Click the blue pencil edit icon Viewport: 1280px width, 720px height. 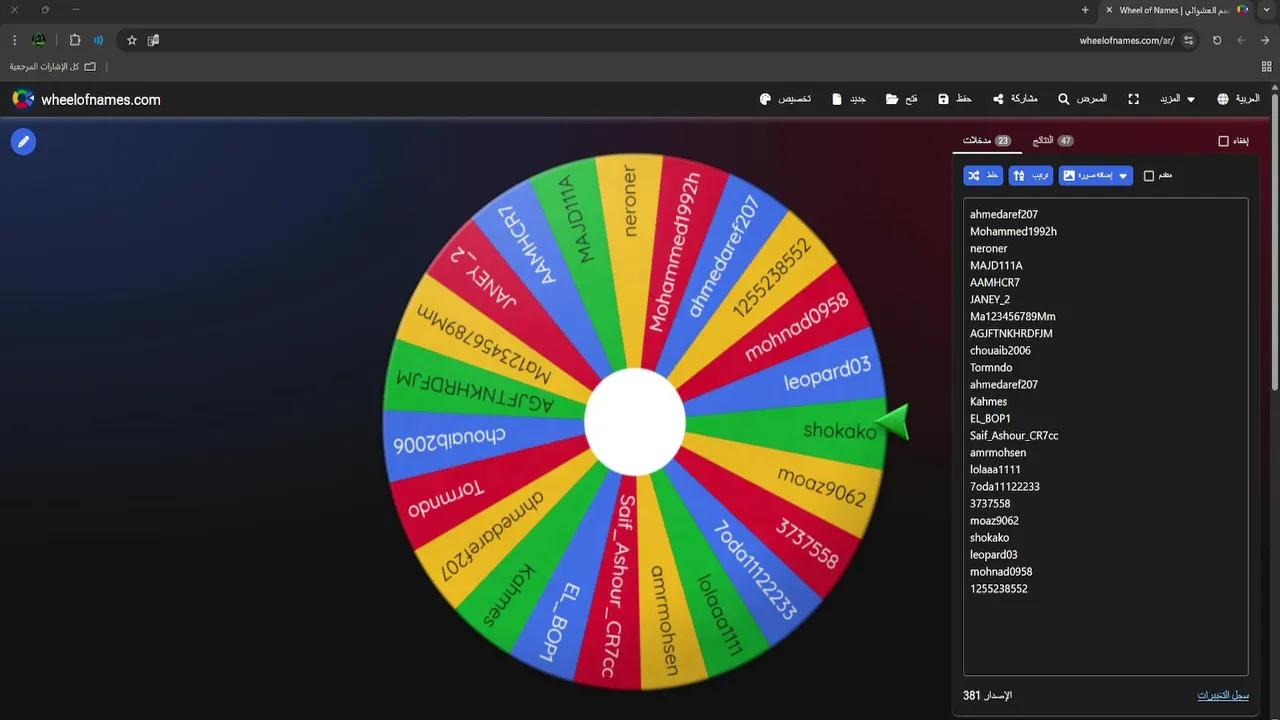[23, 142]
